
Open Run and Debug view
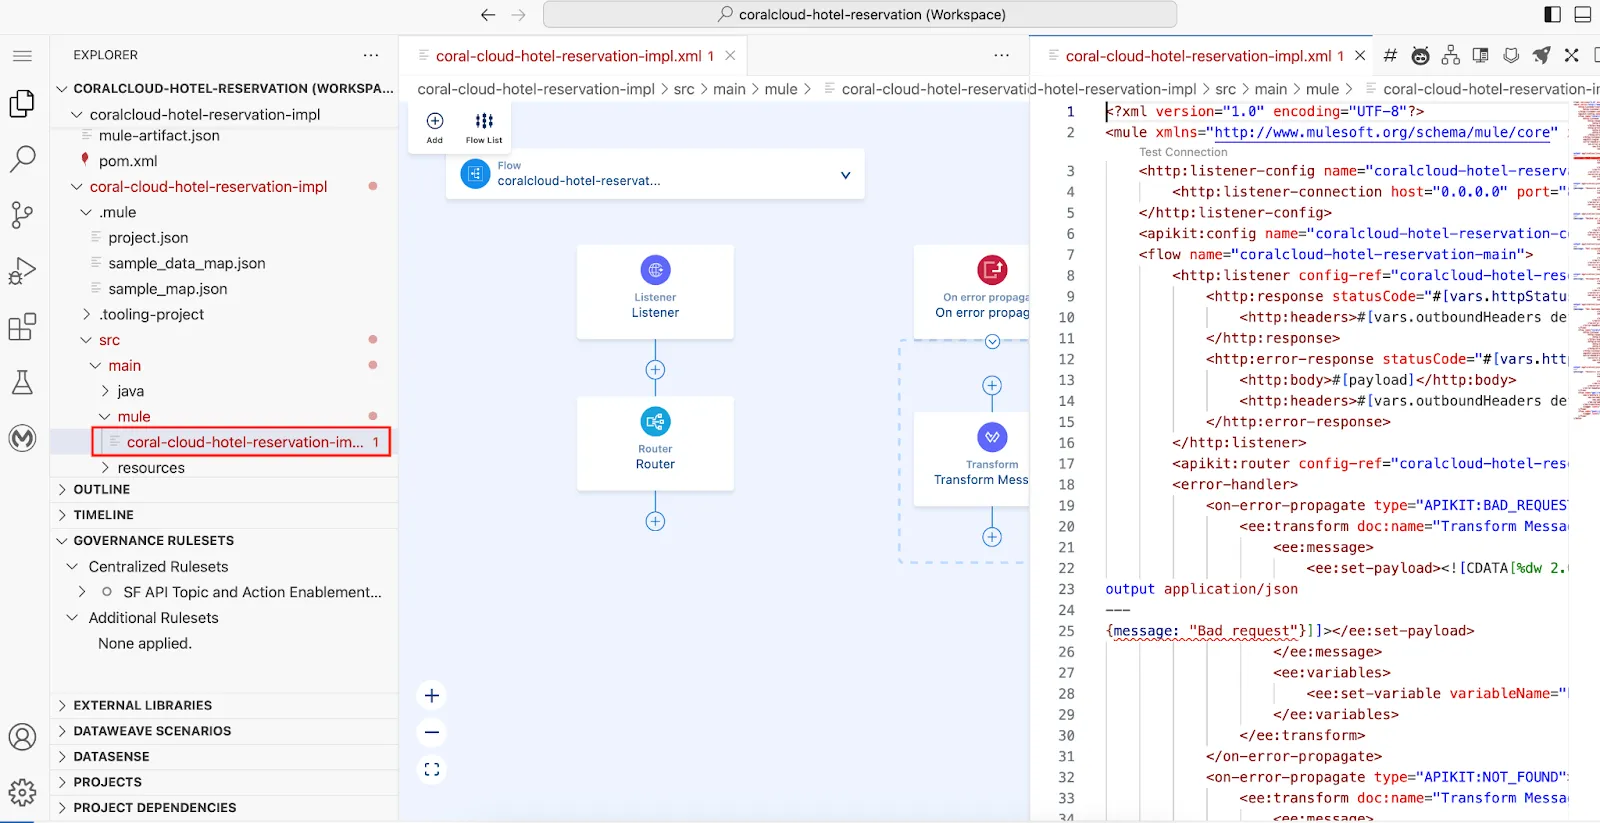coord(22,271)
